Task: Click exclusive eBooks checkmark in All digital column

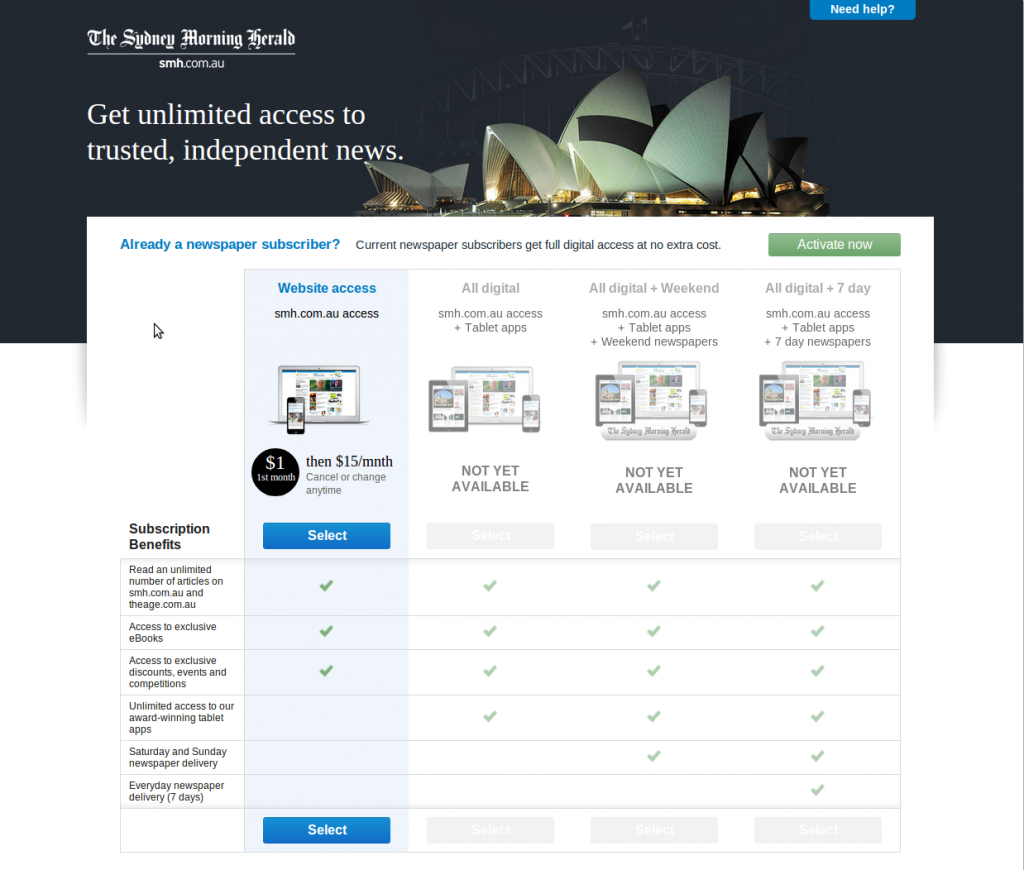Action: [x=490, y=631]
